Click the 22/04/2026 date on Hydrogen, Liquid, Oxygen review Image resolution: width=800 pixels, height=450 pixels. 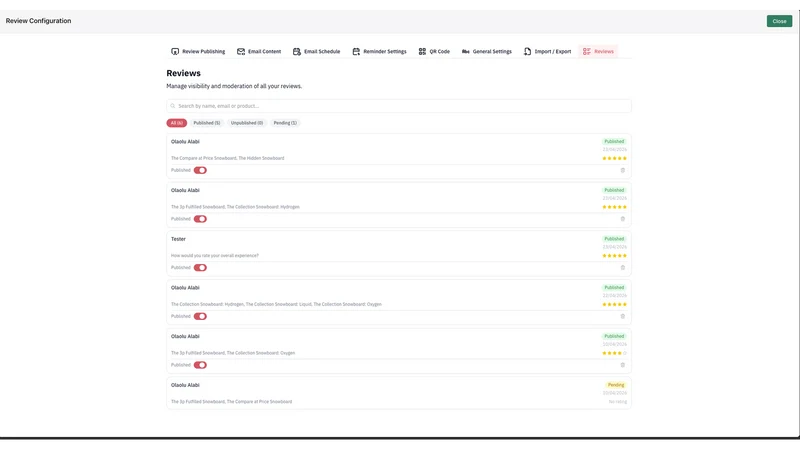point(615,295)
